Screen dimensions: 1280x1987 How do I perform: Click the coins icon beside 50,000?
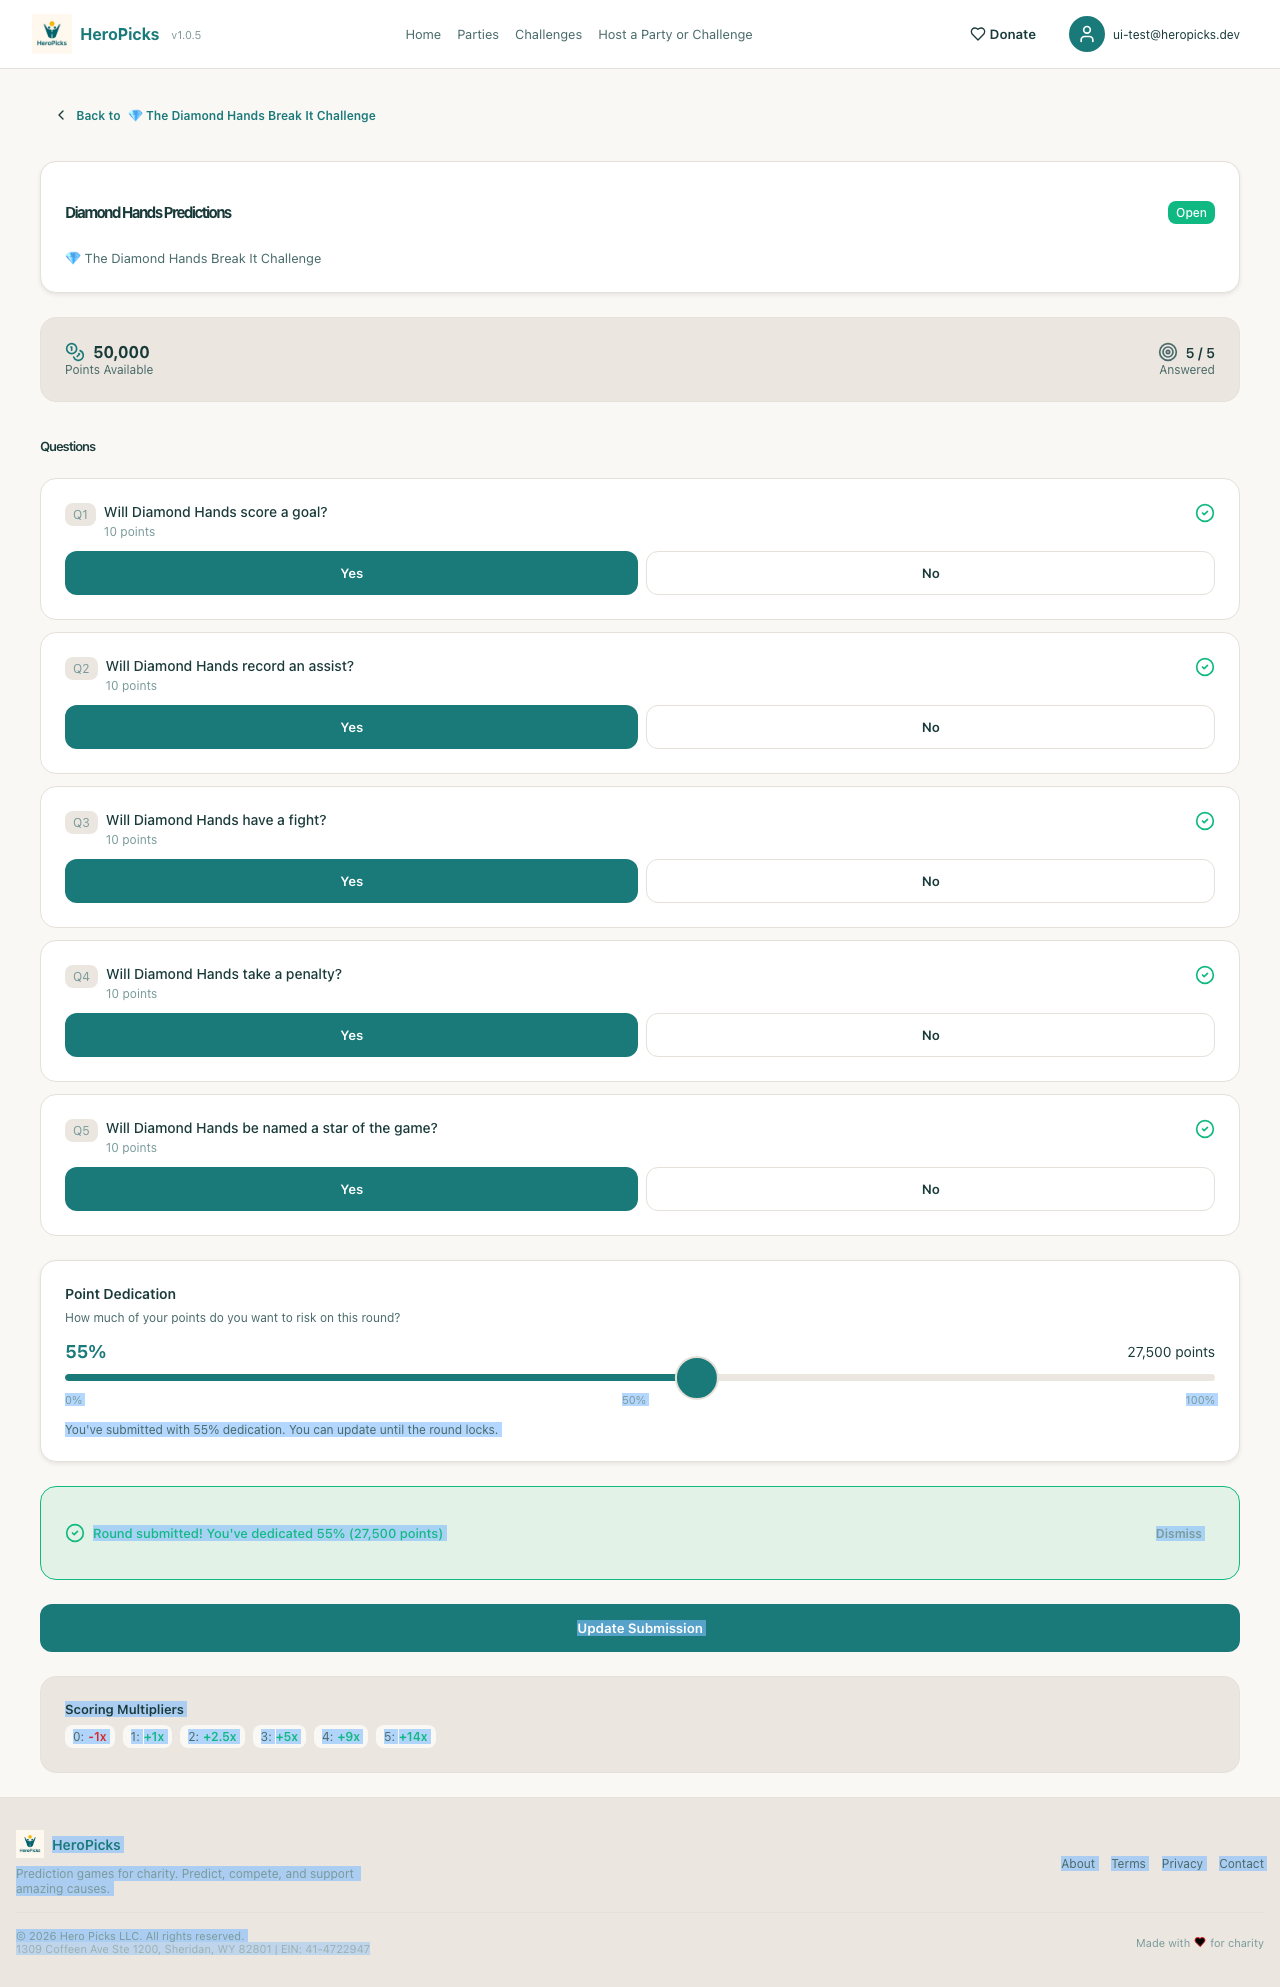tap(75, 351)
